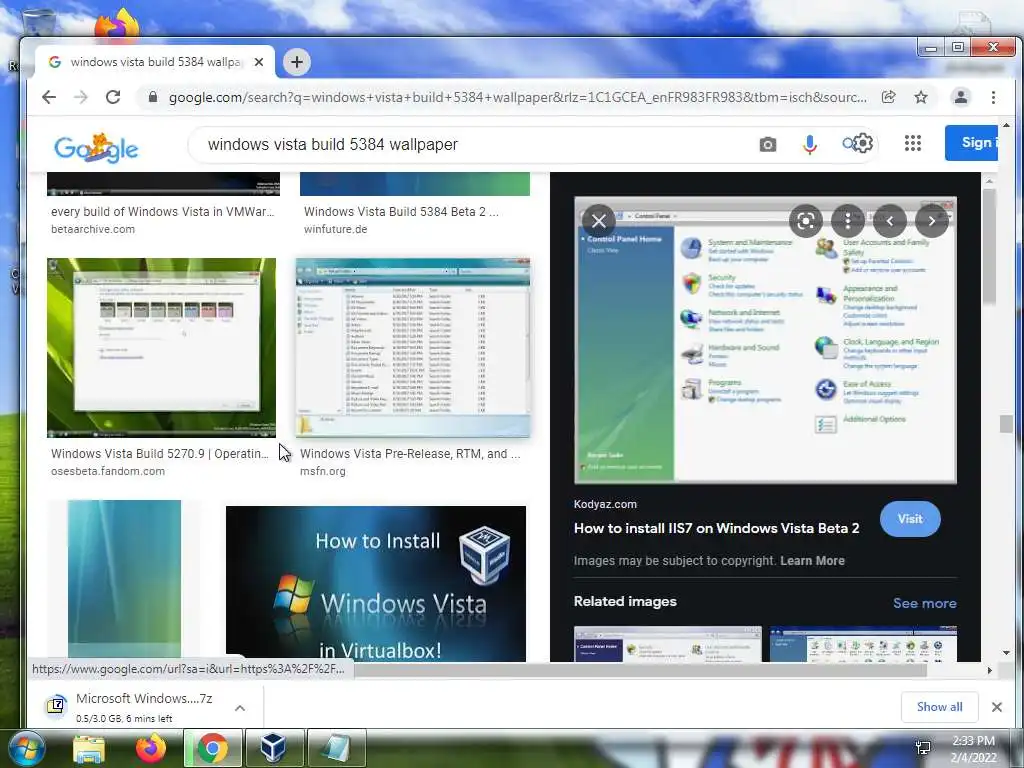Open How to Install Windows Vista in Virtualbox thumbnail
Viewport: 1024px width, 768px height.
point(376,583)
